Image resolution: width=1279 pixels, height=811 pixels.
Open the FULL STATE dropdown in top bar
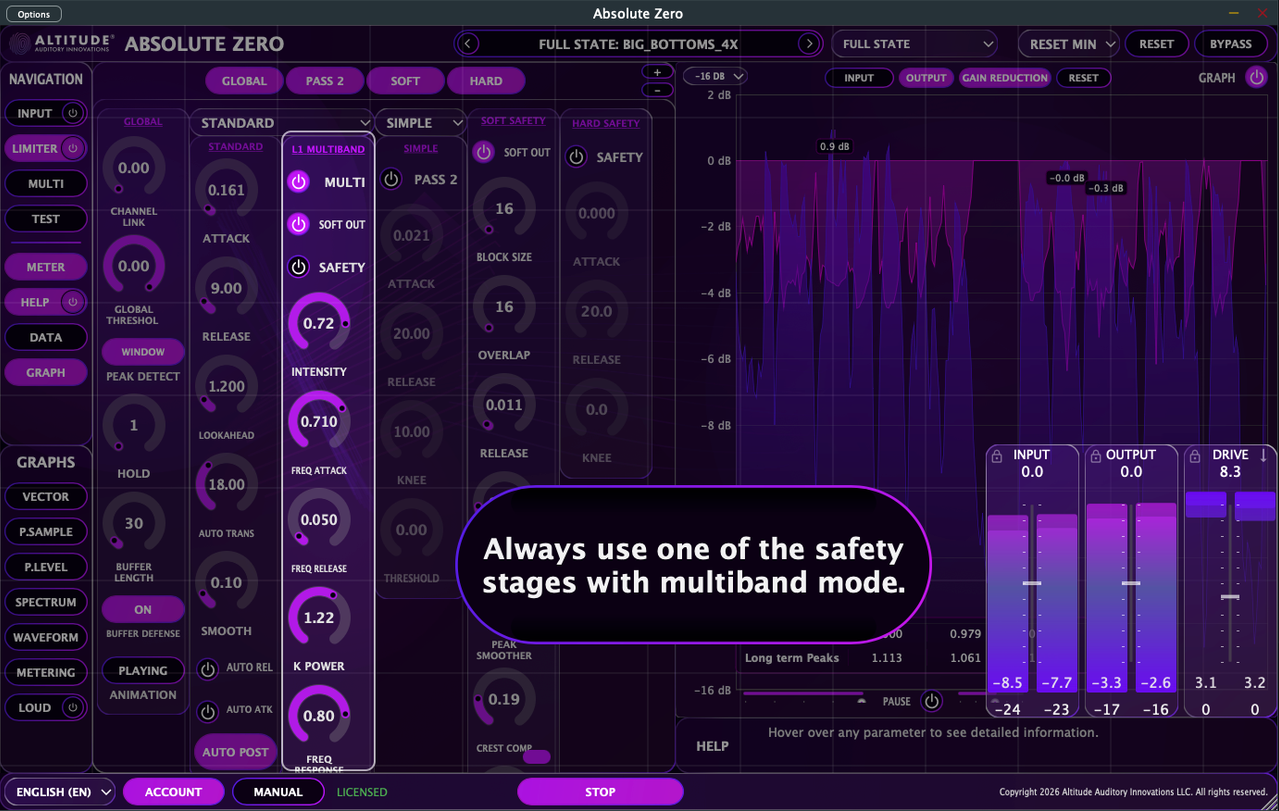tap(914, 44)
